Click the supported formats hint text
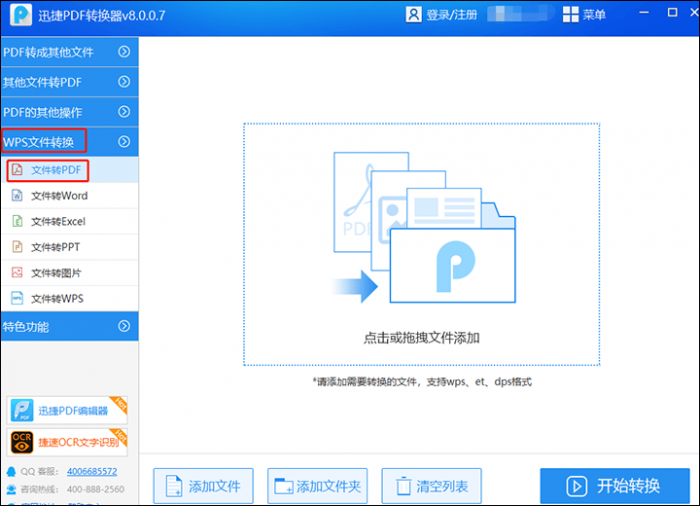 tap(422, 382)
